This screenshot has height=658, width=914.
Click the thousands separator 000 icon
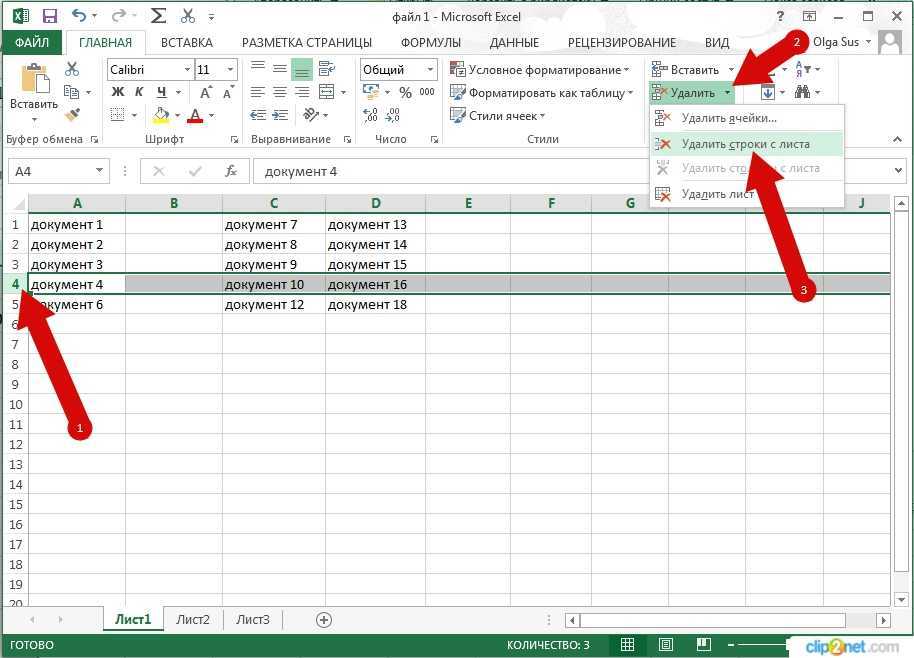427,92
